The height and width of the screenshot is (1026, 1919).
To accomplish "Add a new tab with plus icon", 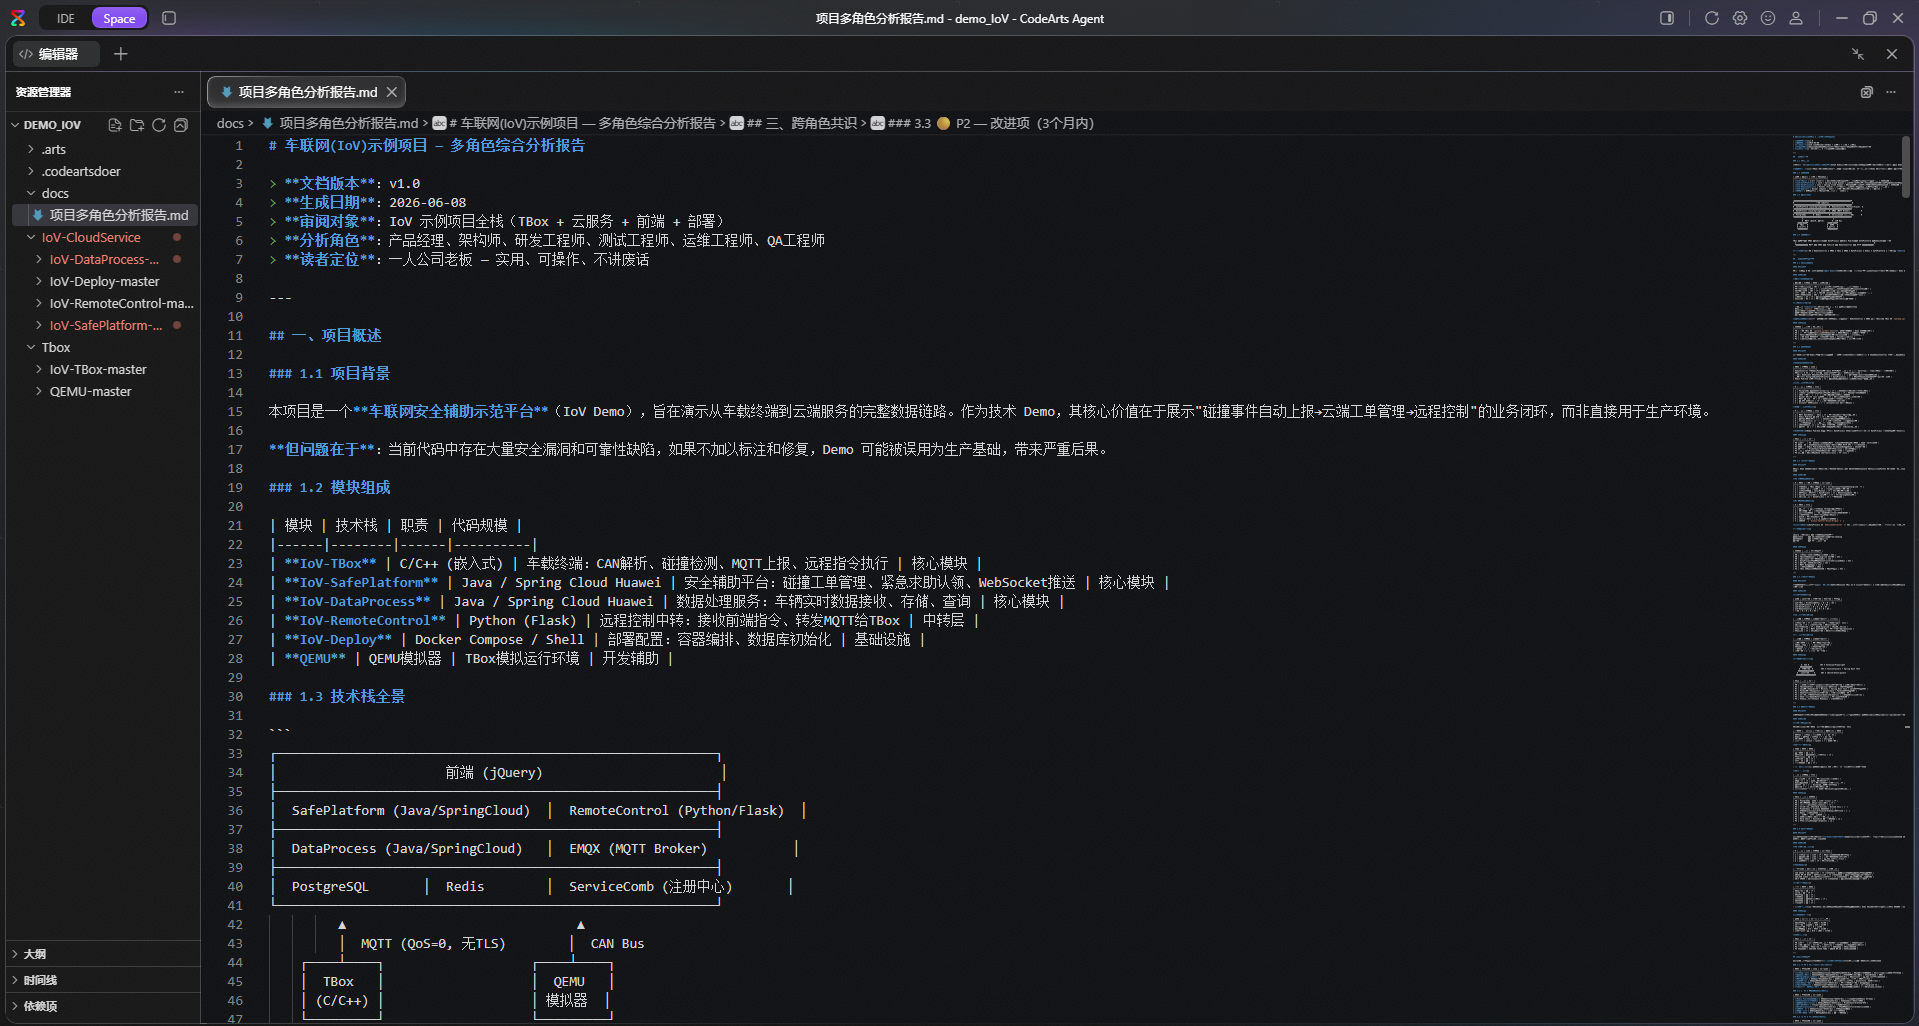I will pos(121,54).
